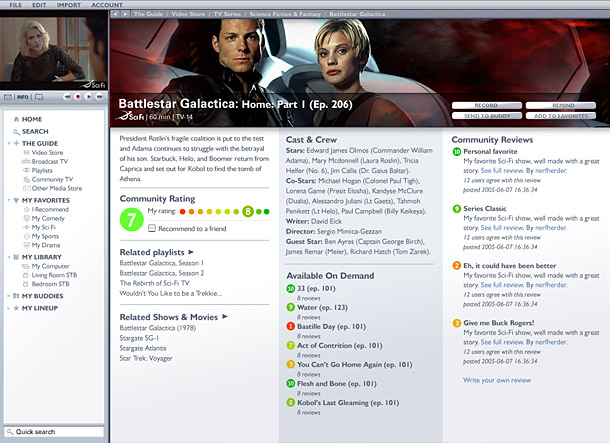Set my rating to the first red dot
The image size is (610, 443).
(x=182, y=212)
